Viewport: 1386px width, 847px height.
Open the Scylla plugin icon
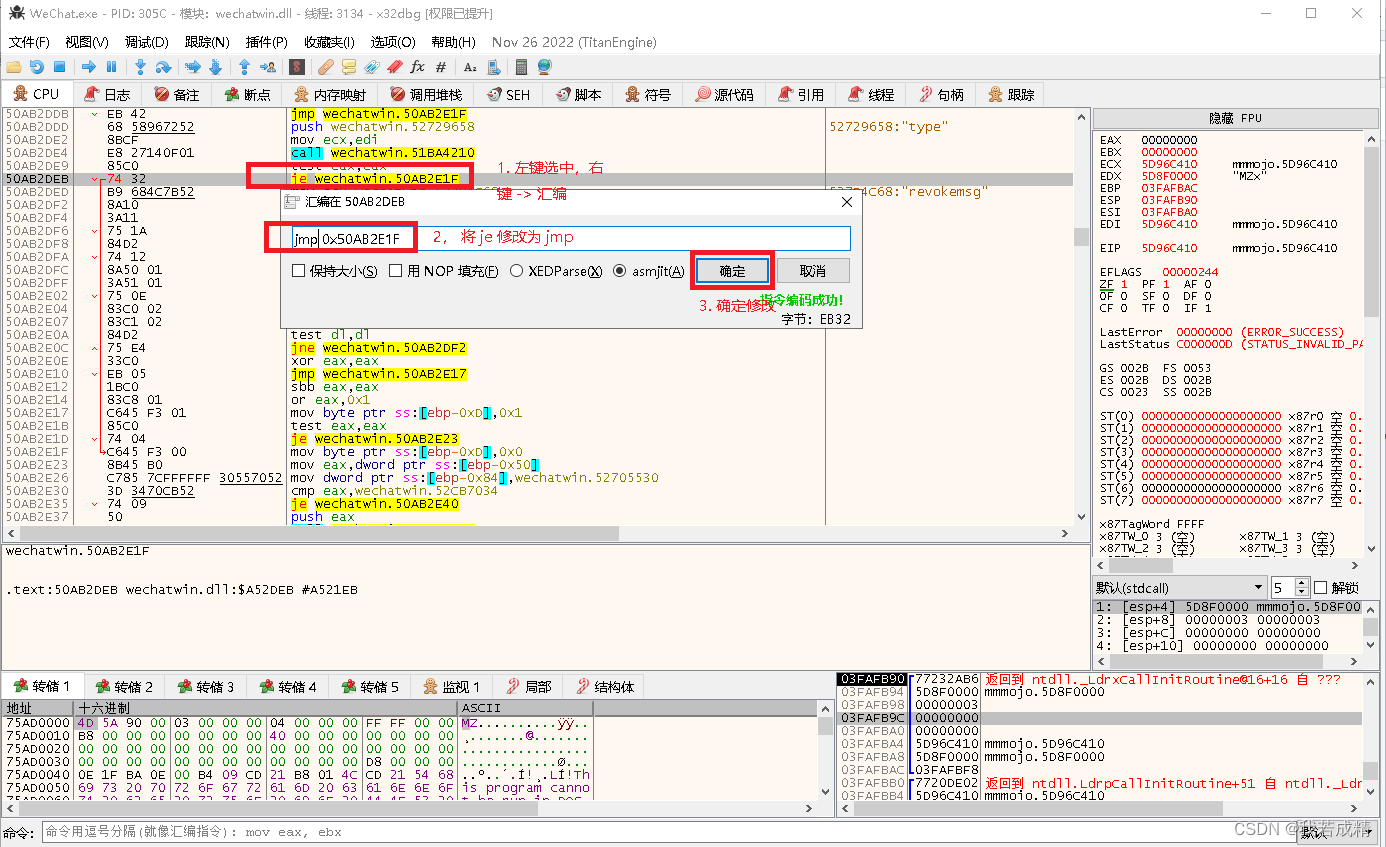[x=296, y=67]
